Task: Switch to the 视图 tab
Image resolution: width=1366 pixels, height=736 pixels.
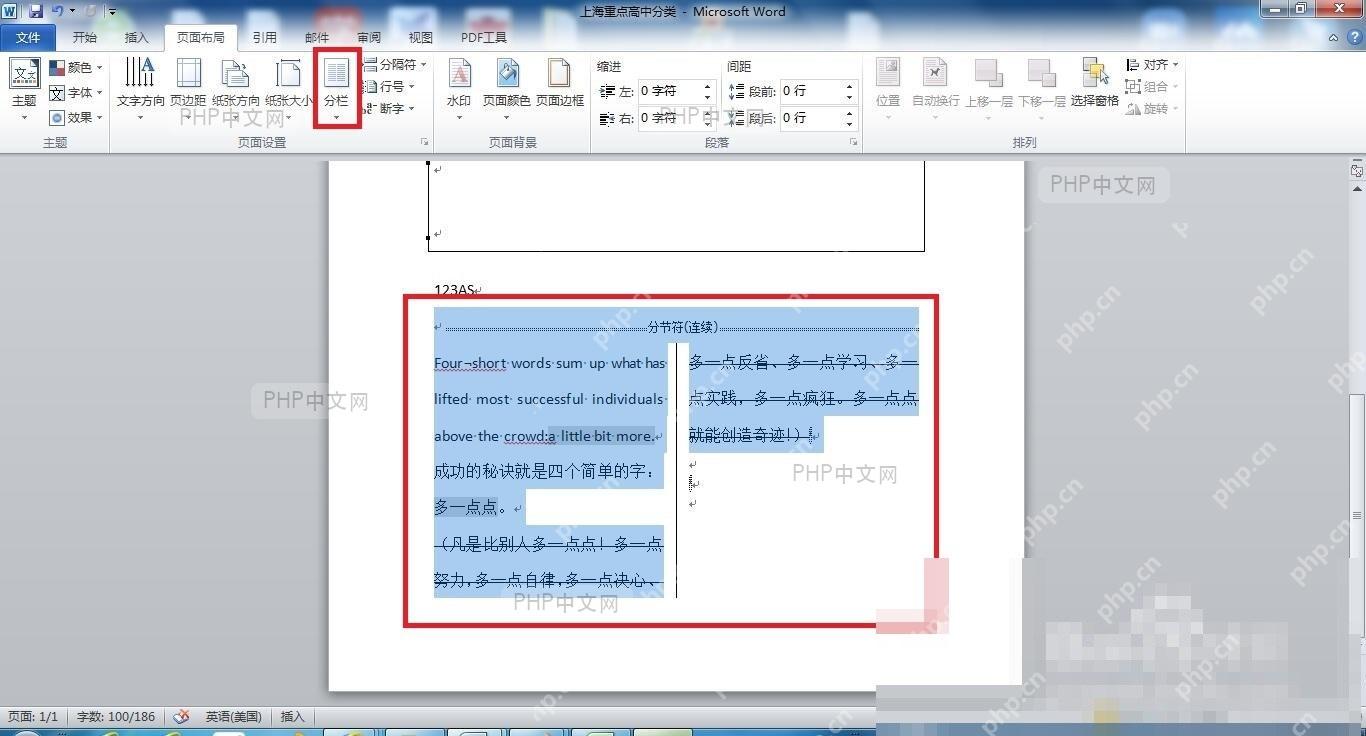Action: tap(421, 38)
